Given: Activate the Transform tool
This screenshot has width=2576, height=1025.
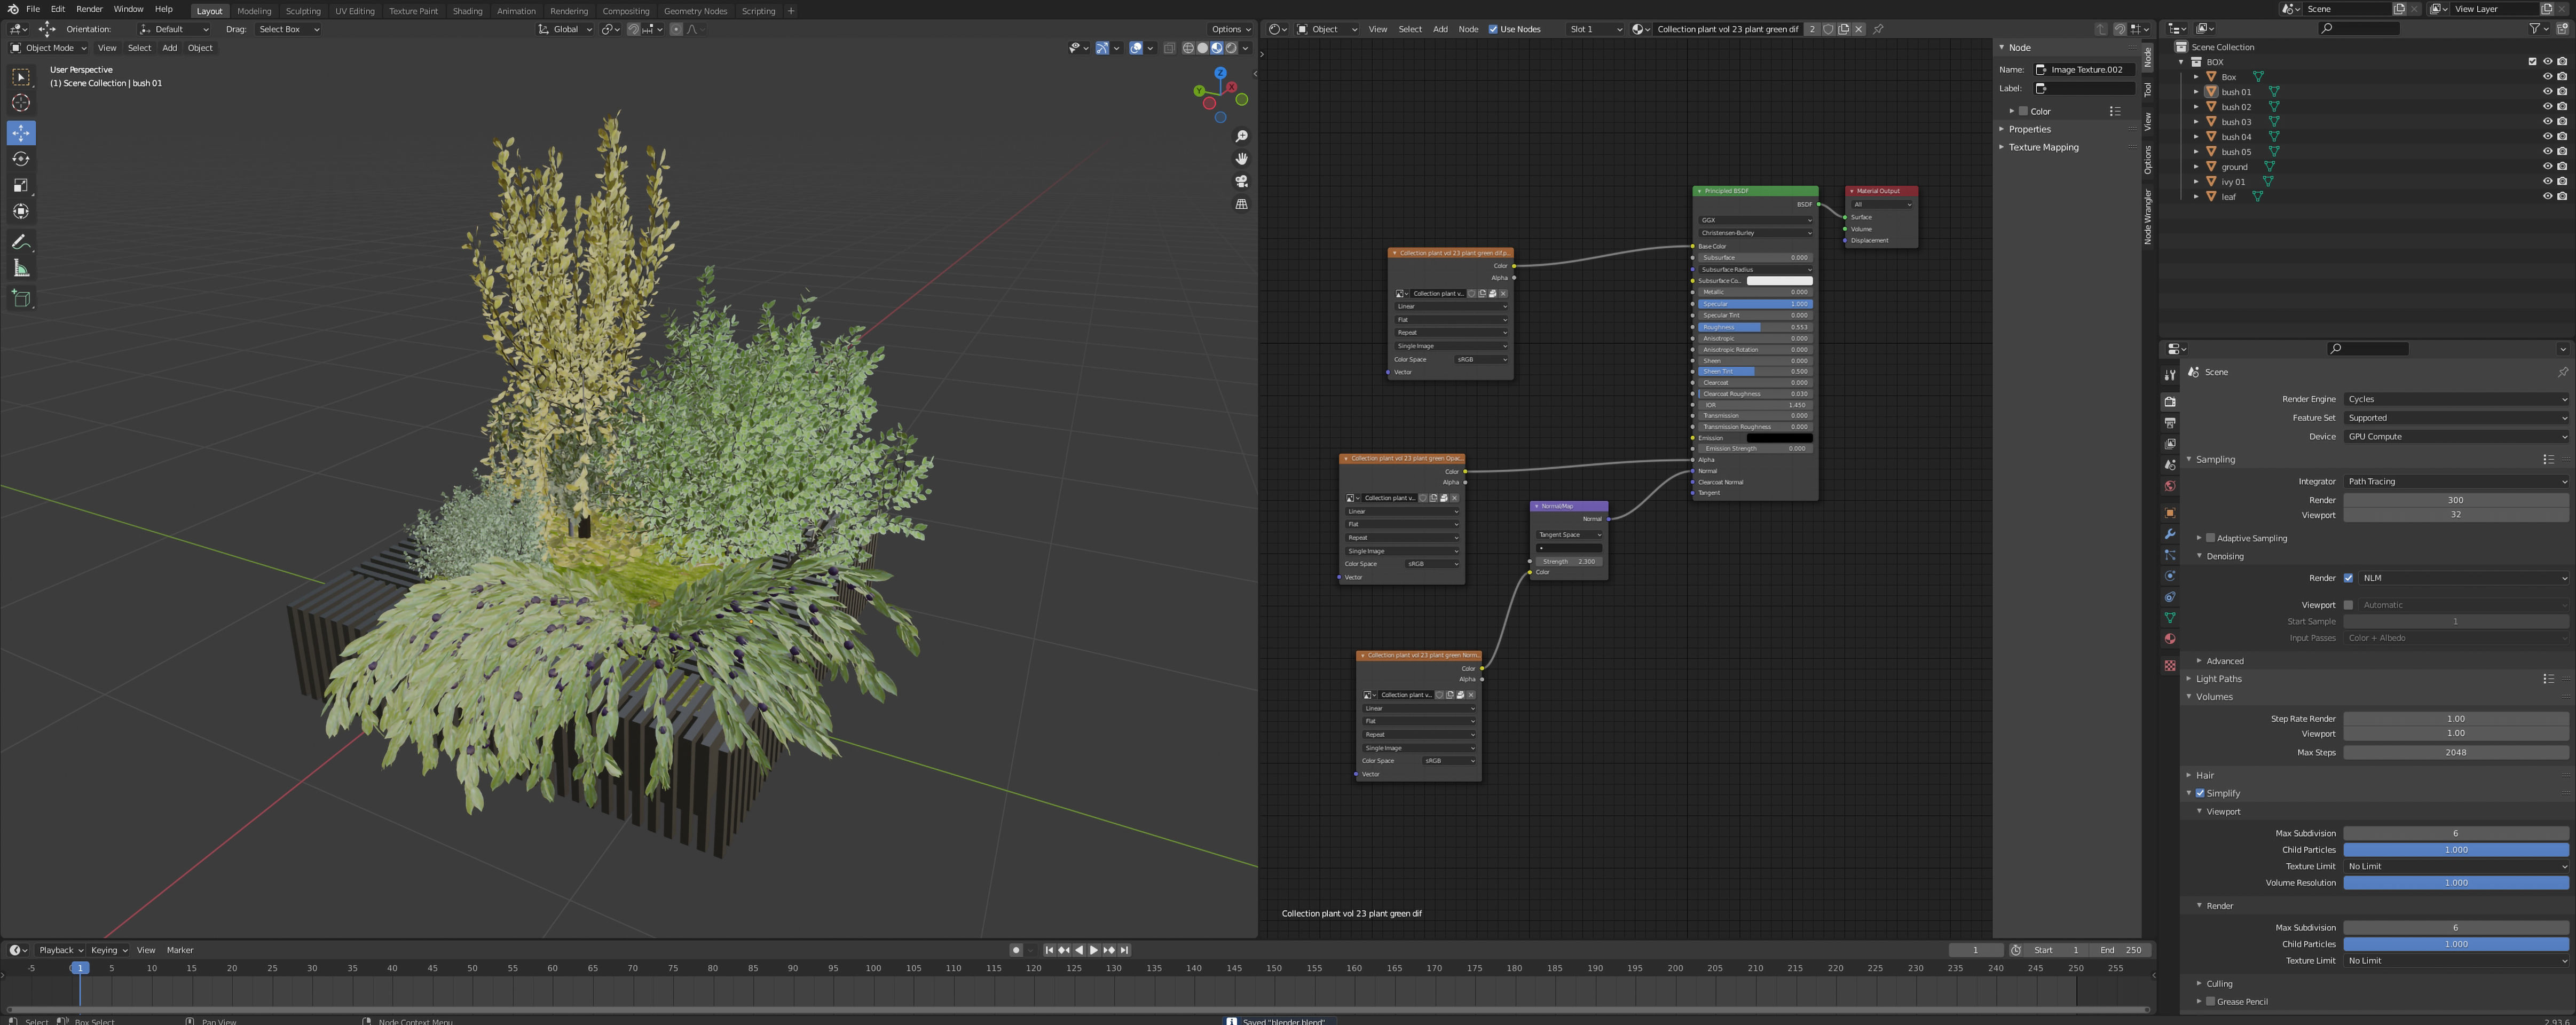Looking at the screenshot, I should point(21,211).
